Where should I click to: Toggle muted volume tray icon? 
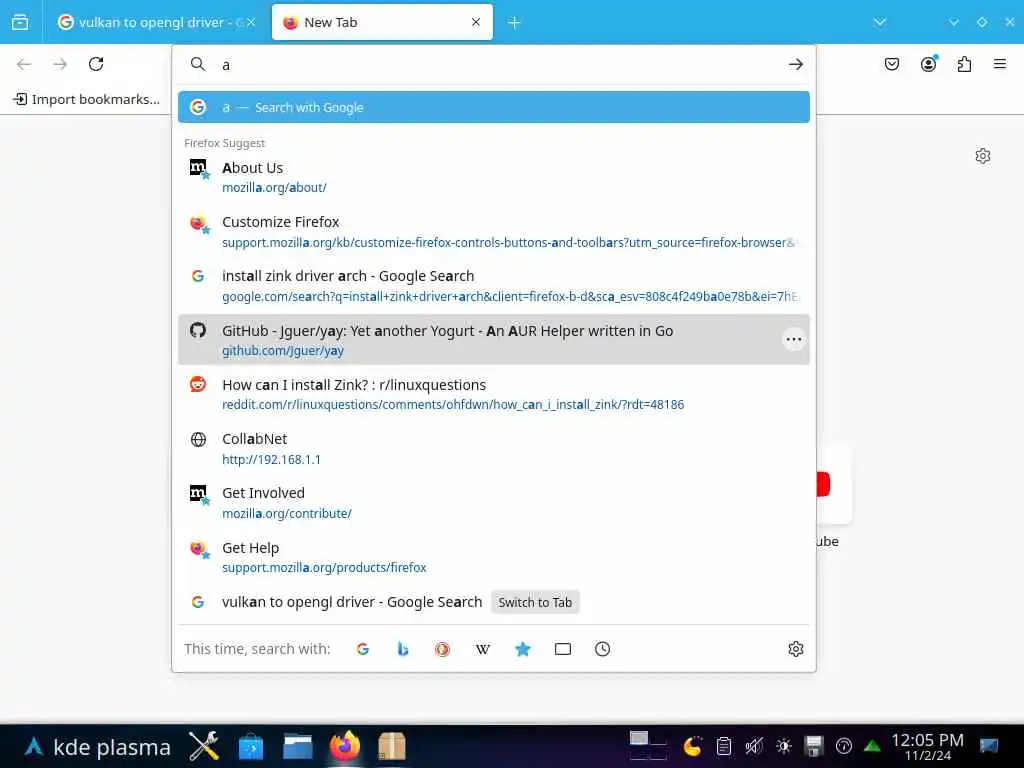click(754, 746)
